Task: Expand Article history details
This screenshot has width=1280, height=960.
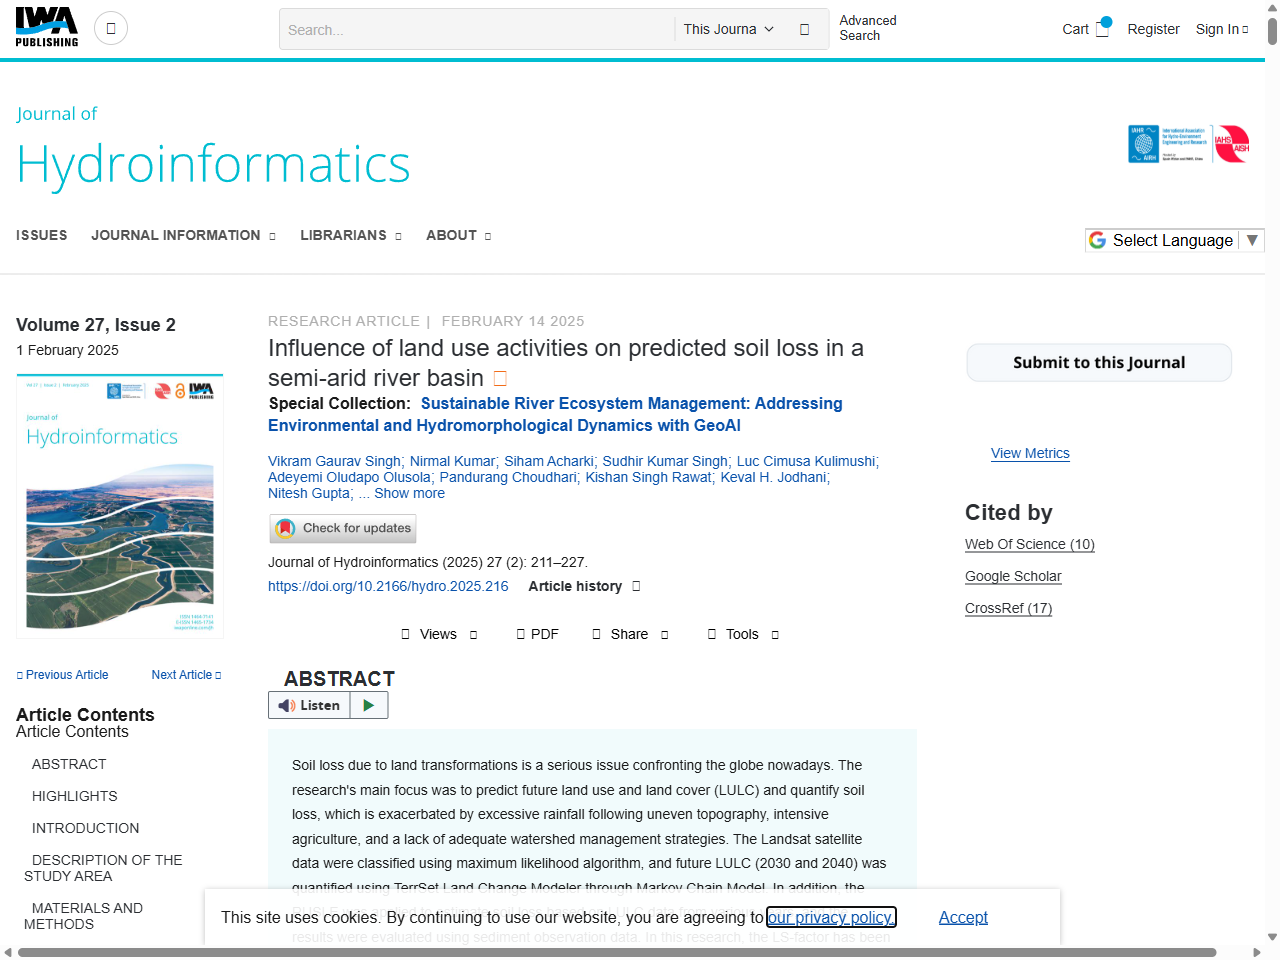Action: (x=584, y=586)
